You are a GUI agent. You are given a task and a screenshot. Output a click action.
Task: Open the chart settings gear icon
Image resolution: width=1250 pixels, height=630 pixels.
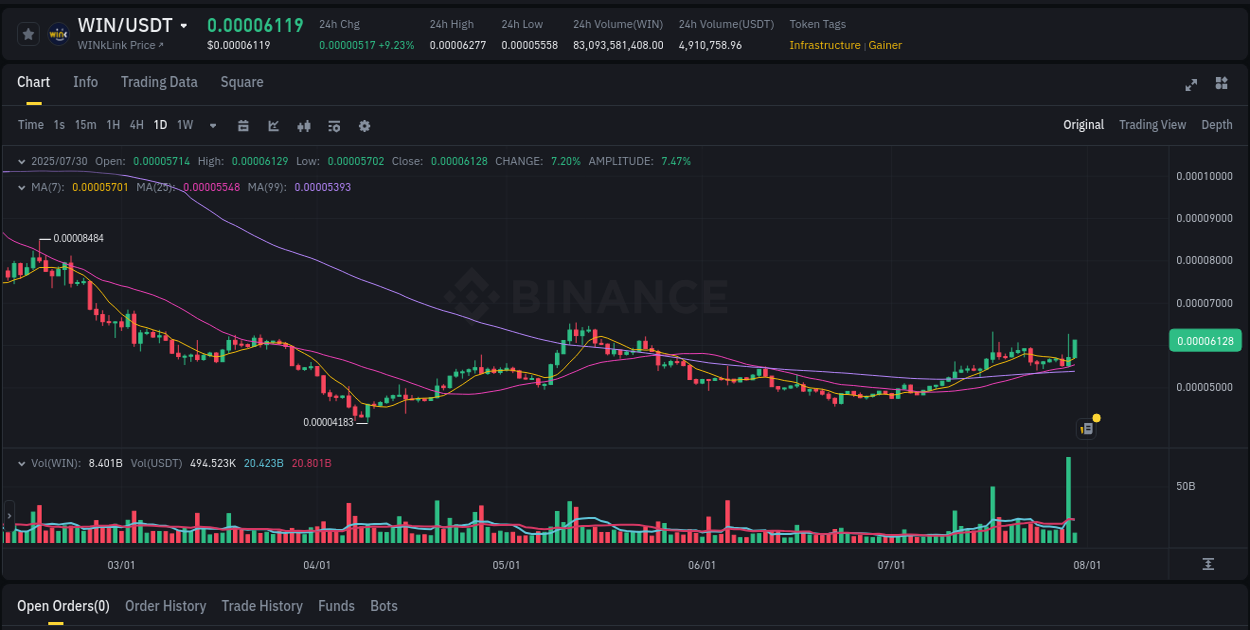coord(364,126)
